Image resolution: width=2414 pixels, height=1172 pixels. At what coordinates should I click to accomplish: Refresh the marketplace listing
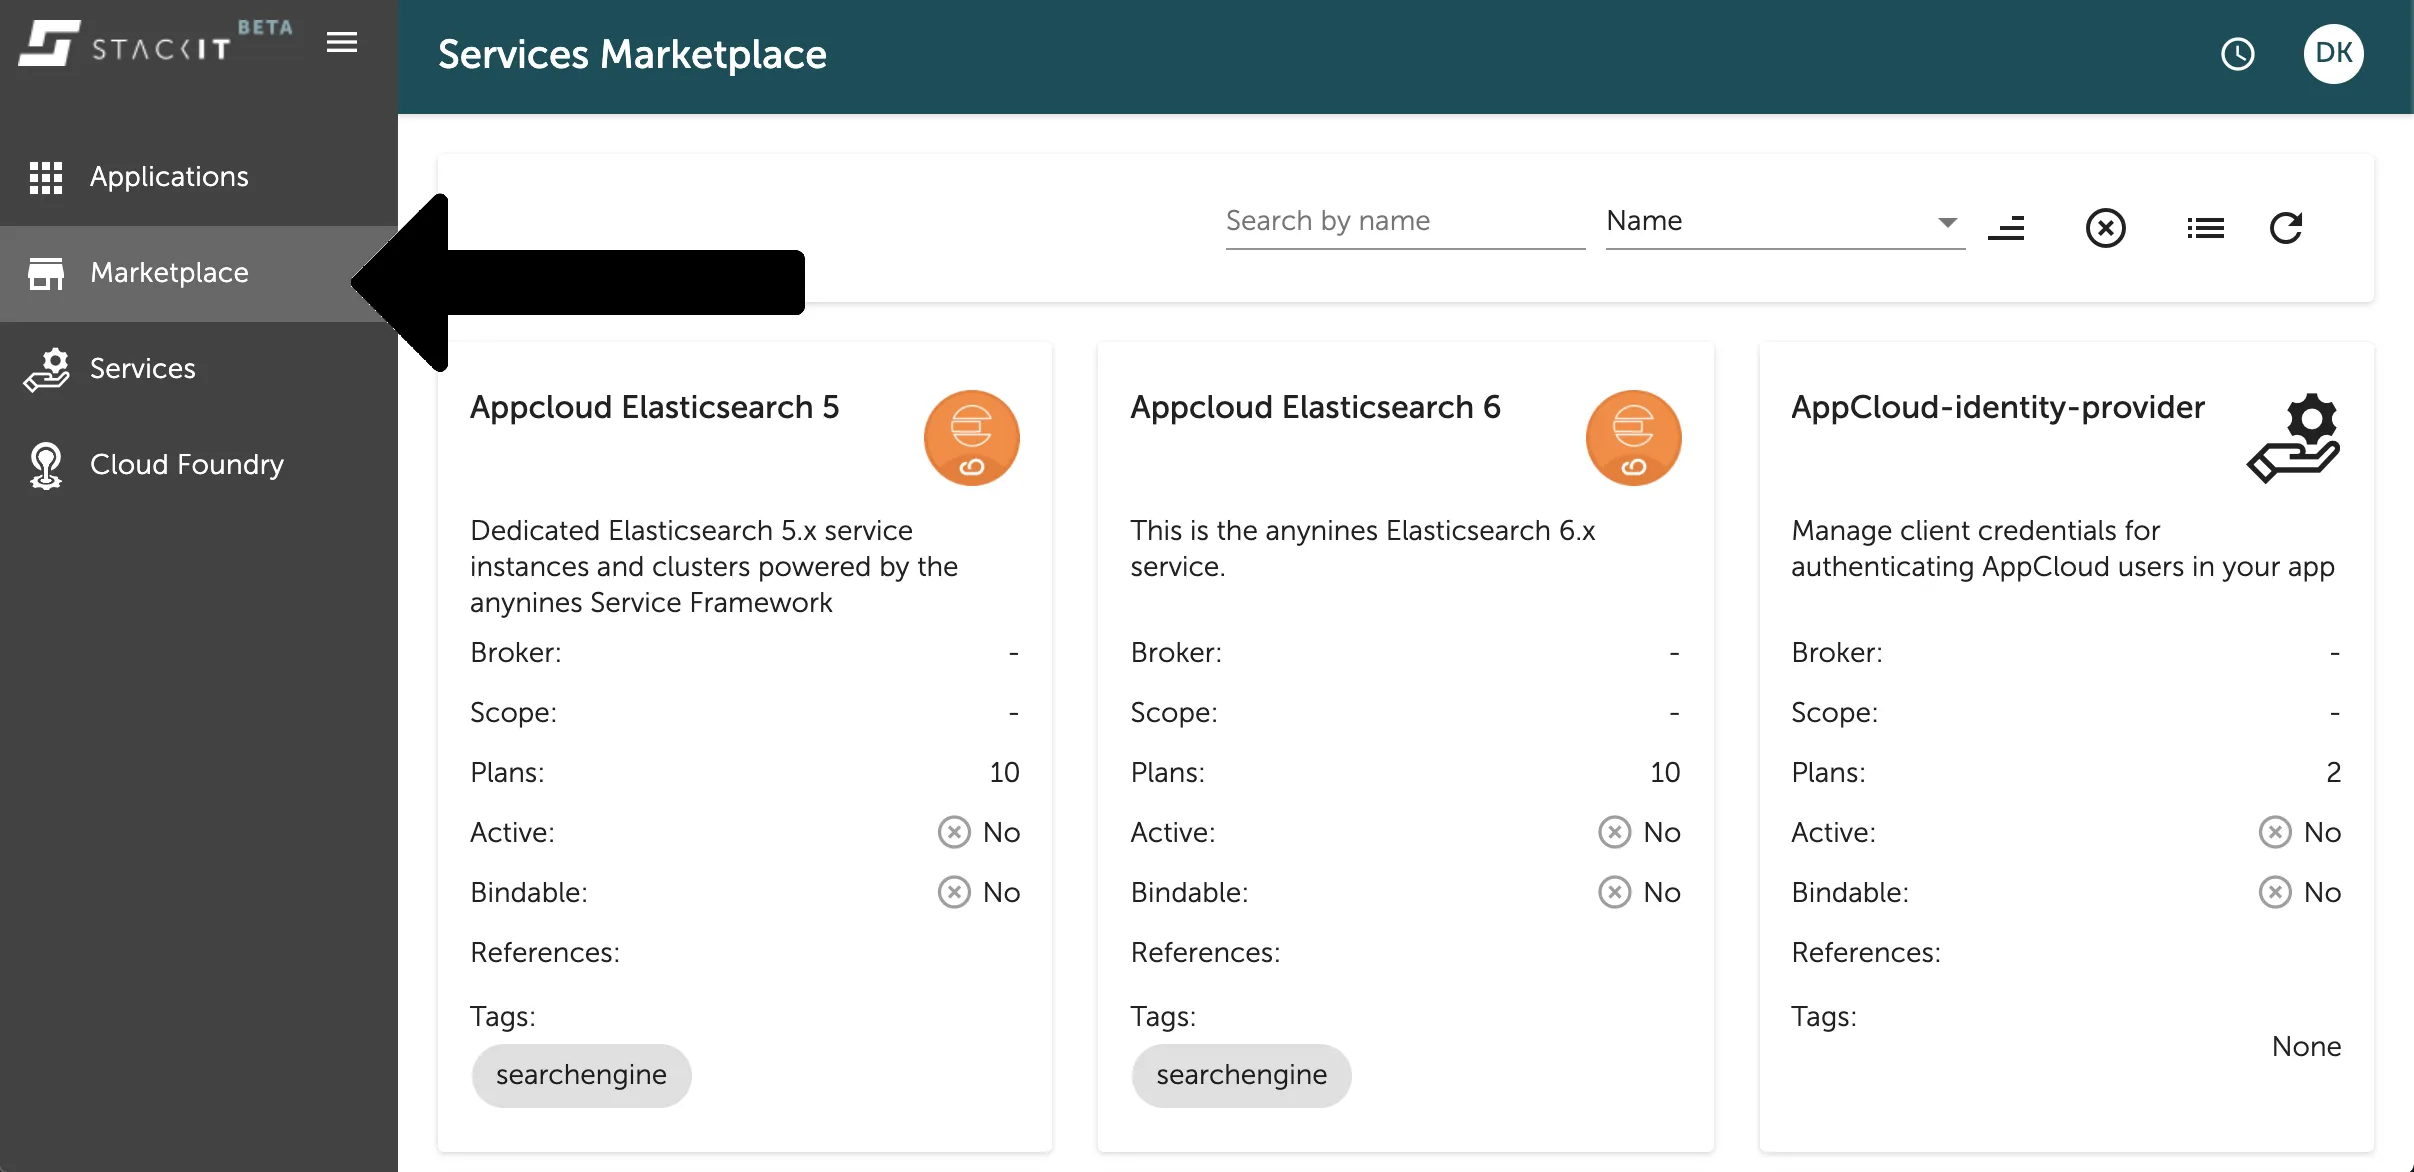[2288, 227]
